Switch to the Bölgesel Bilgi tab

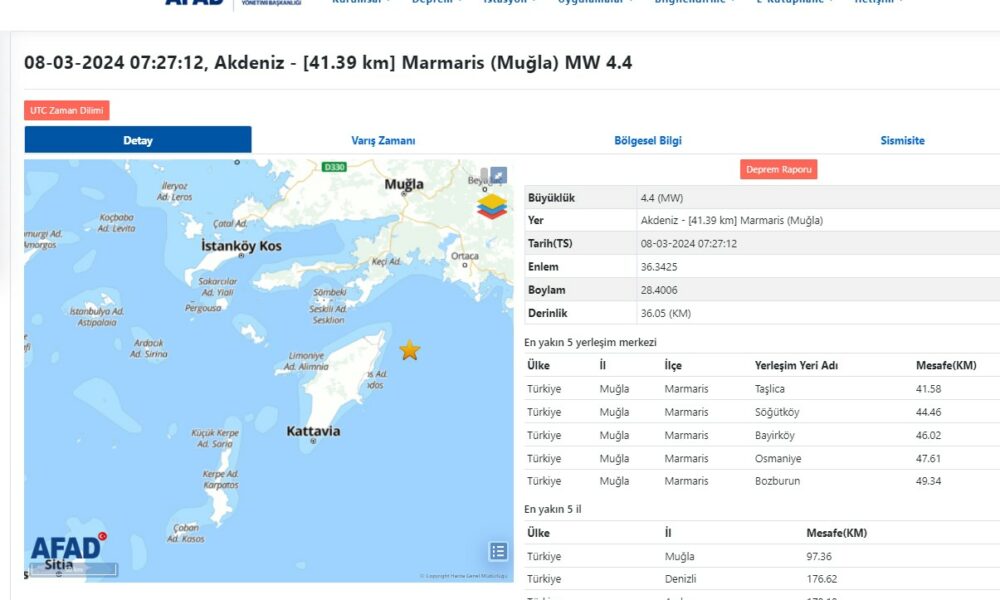point(647,141)
